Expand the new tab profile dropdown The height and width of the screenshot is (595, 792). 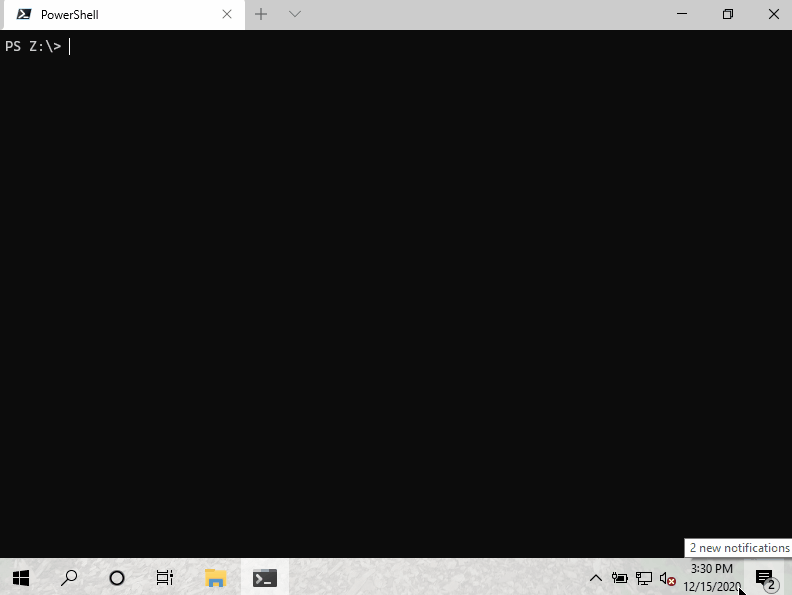point(295,14)
